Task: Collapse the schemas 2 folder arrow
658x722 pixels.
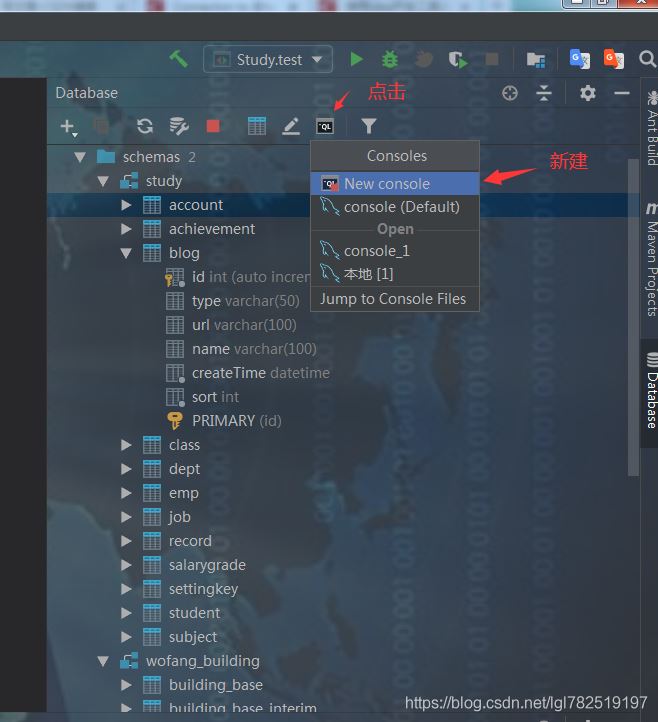Action: coord(80,157)
